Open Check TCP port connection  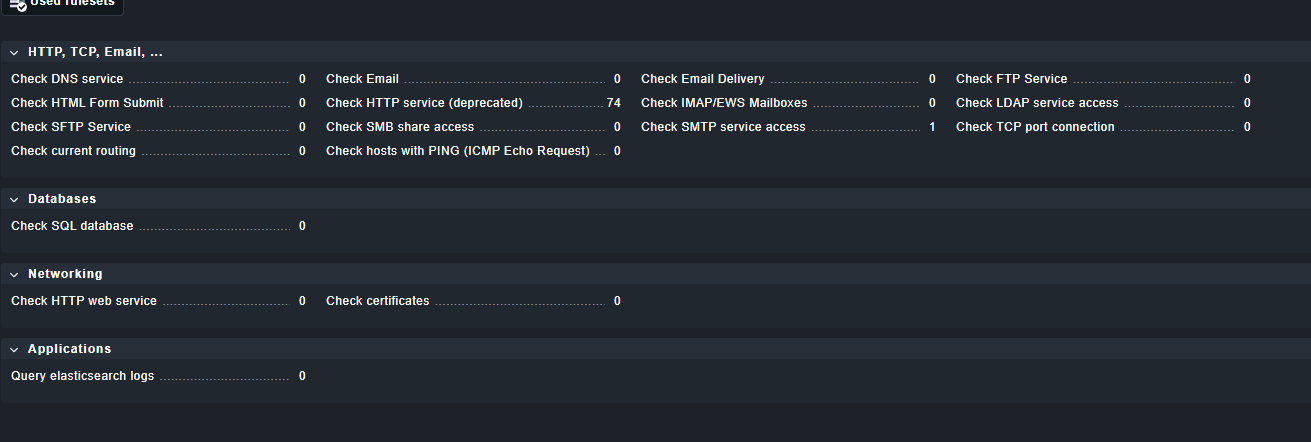[x=1035, y=127]
